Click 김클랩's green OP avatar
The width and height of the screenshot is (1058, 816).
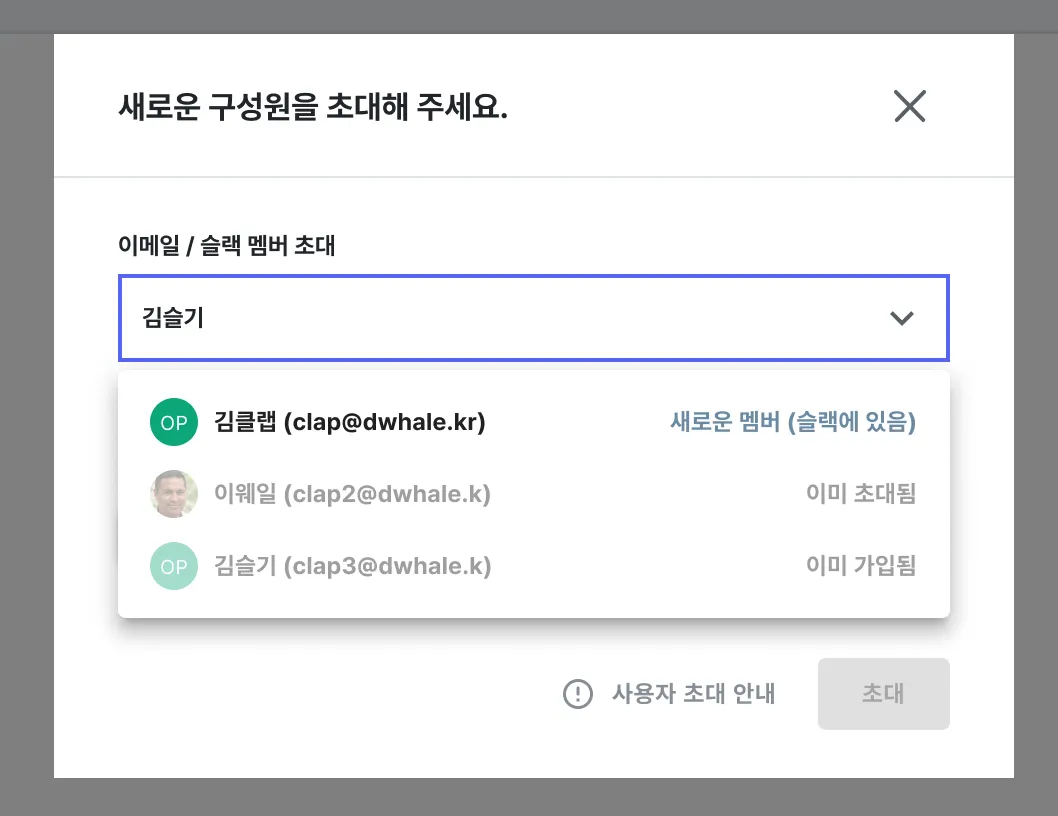[x=174, y=422]
